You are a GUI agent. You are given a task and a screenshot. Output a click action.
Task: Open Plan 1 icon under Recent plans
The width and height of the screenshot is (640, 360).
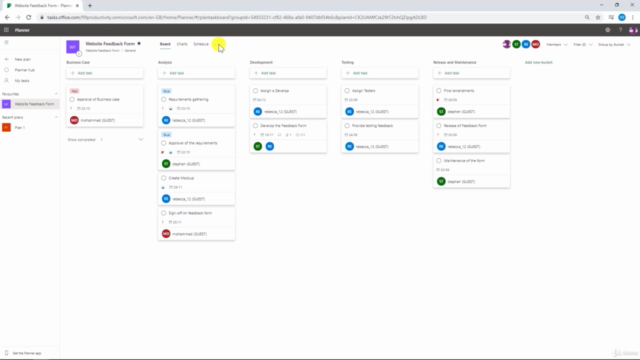point(6,127)
